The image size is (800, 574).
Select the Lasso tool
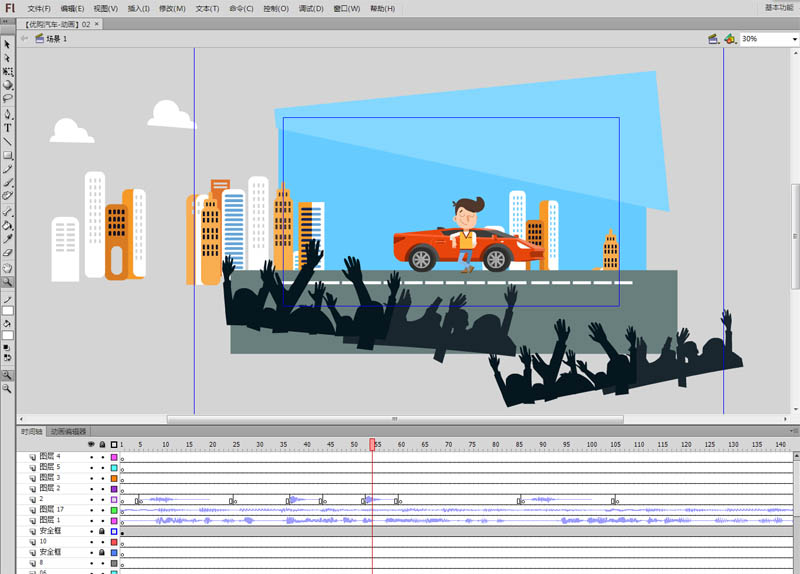click(8, 99)
